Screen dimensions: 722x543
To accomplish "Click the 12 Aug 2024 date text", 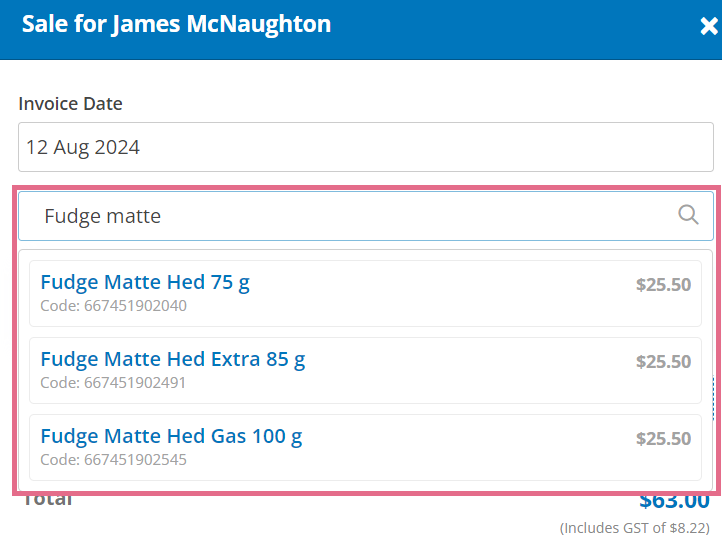I will tap(83, 147).
